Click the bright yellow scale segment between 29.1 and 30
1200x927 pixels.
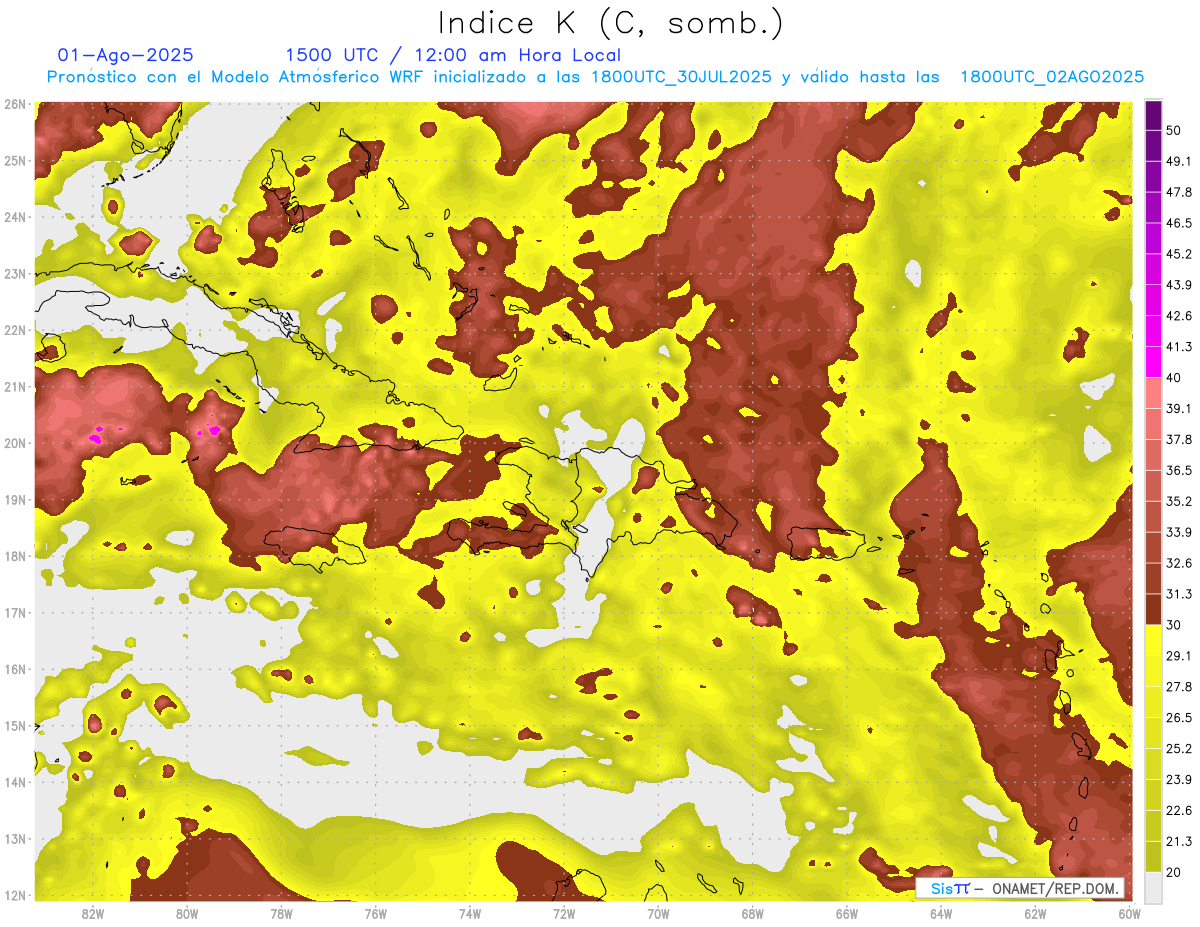1153,640
